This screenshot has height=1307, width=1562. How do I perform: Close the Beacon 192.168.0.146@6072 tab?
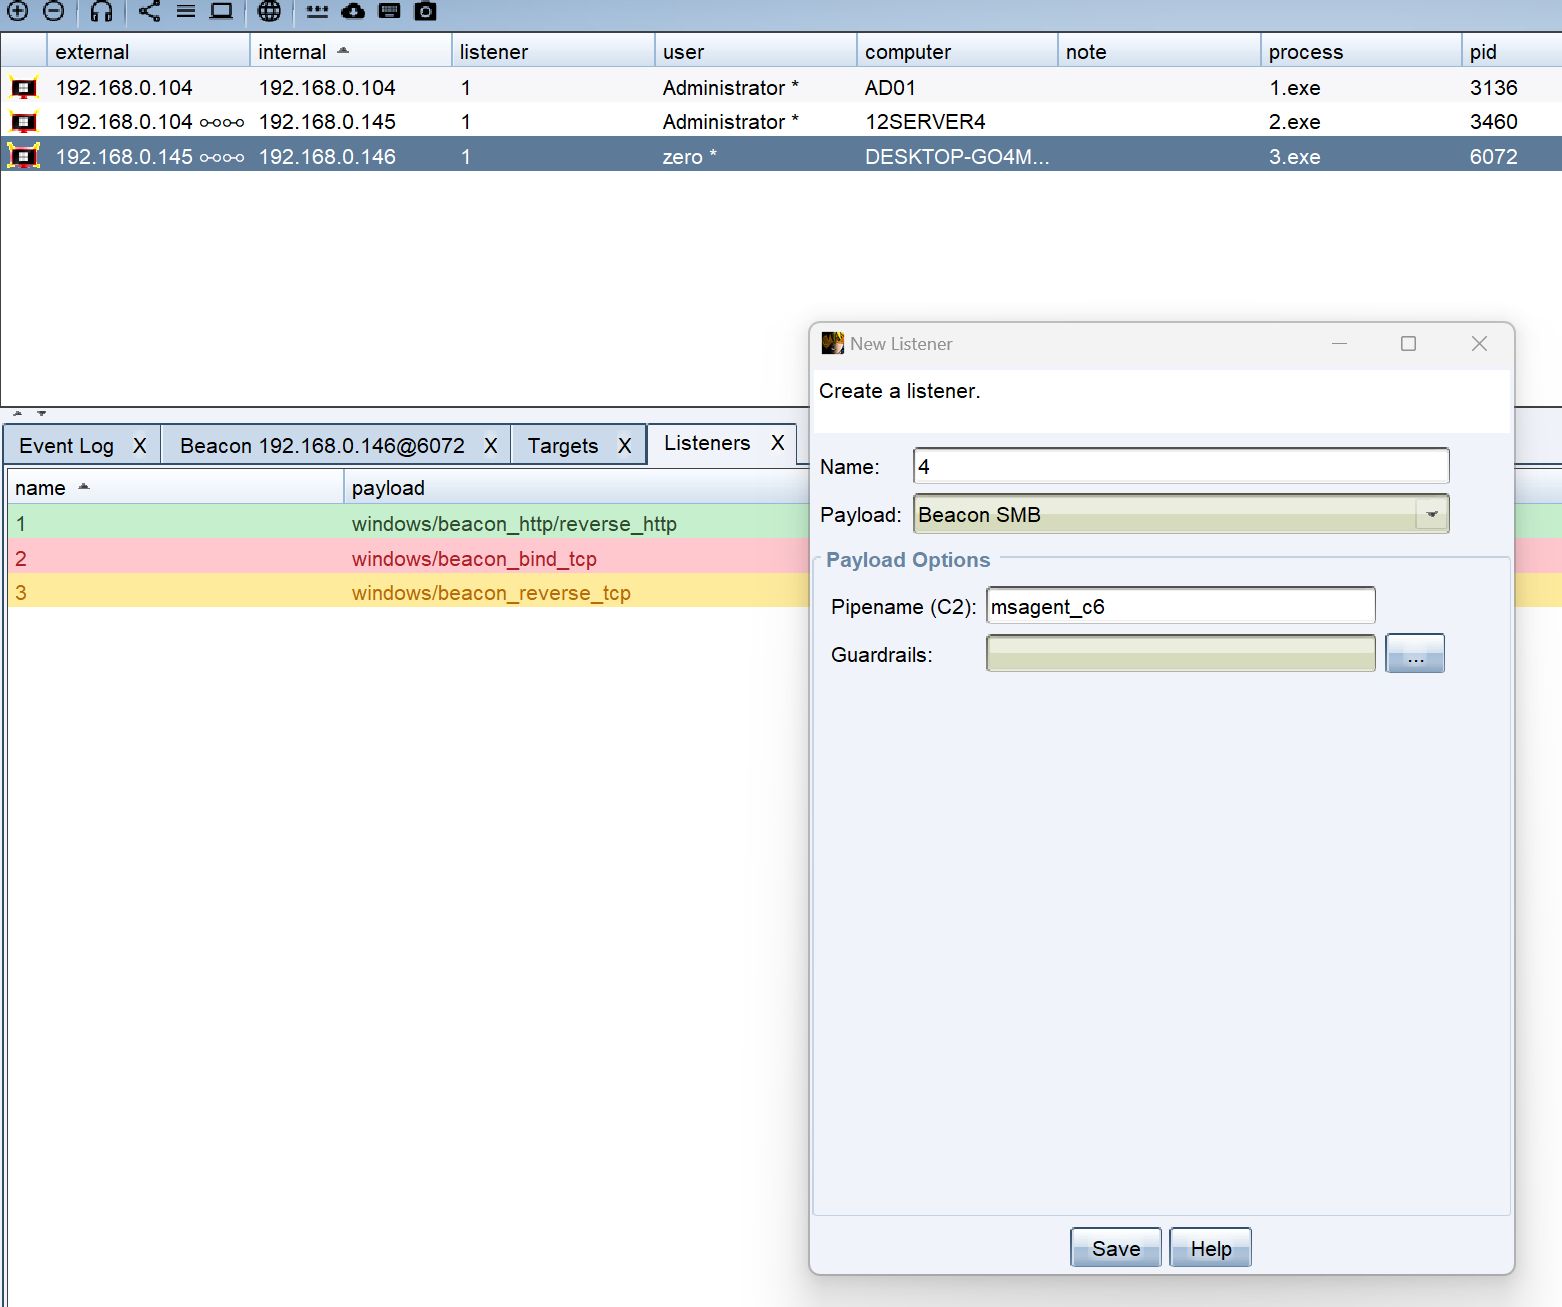click(490, 446)
